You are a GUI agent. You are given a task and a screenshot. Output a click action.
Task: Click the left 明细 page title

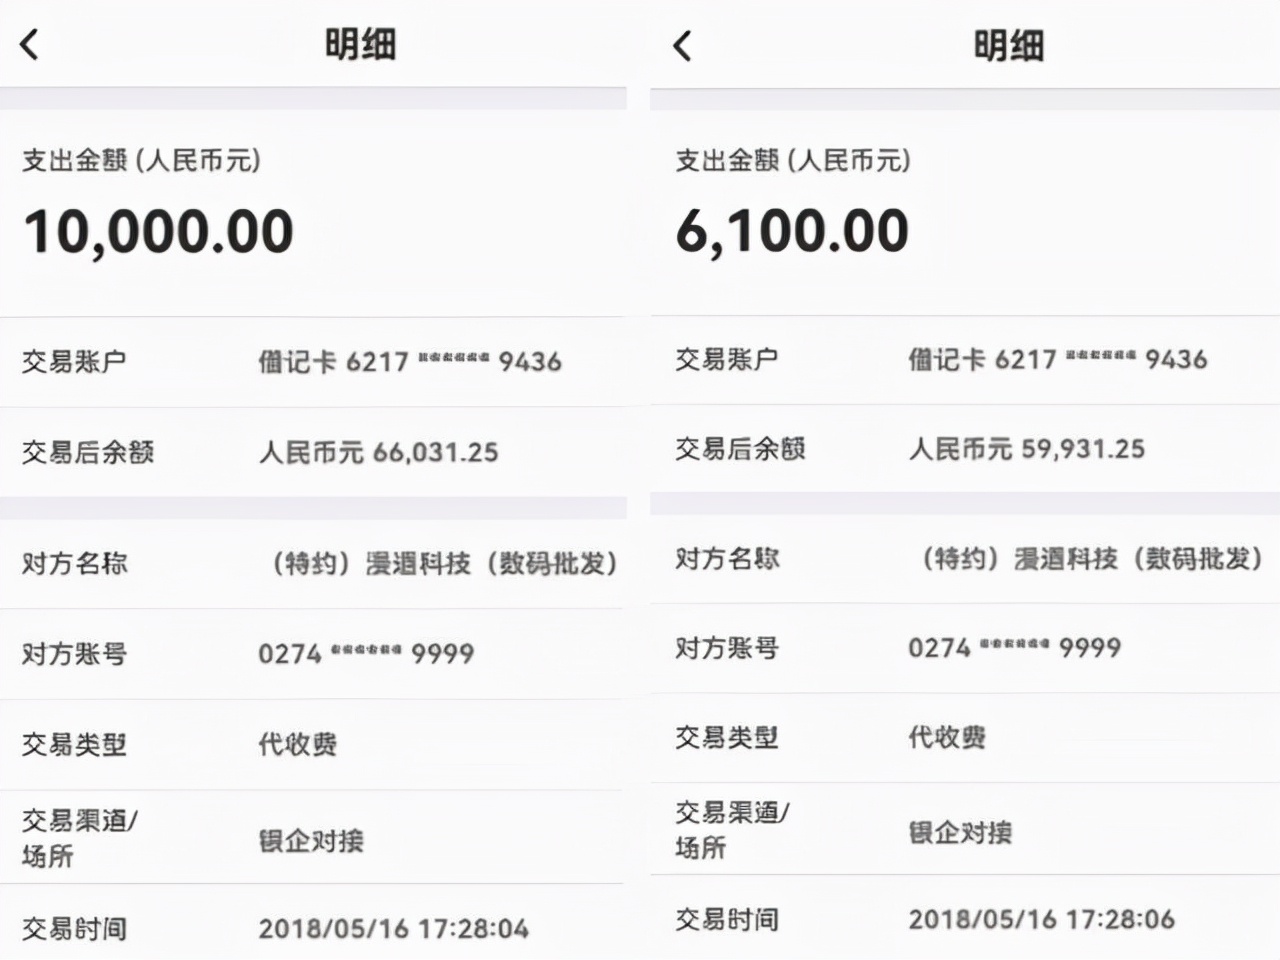coord(361,44)
